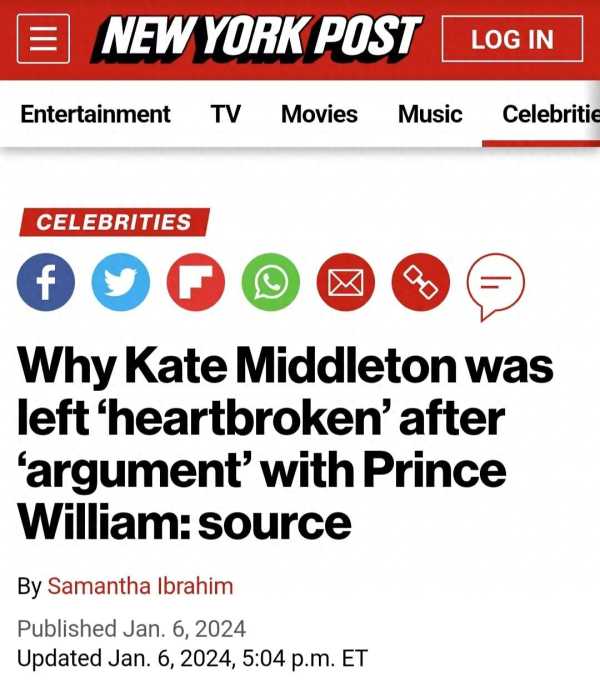Share article on Twitter

pyautogui.click(x=121, y=282)
